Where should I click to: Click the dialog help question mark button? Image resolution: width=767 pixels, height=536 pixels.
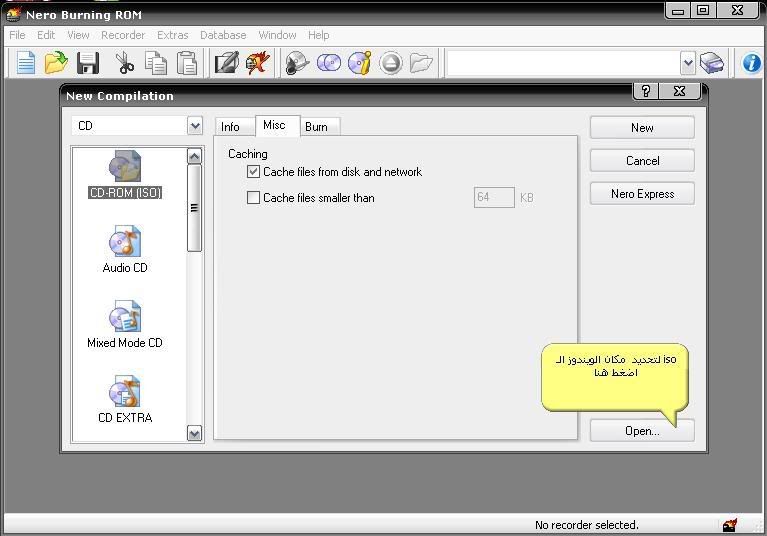646,91
